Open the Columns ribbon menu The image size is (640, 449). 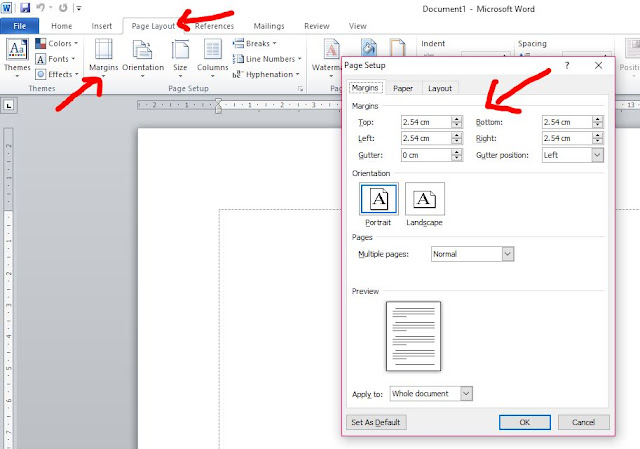[212, 57]
